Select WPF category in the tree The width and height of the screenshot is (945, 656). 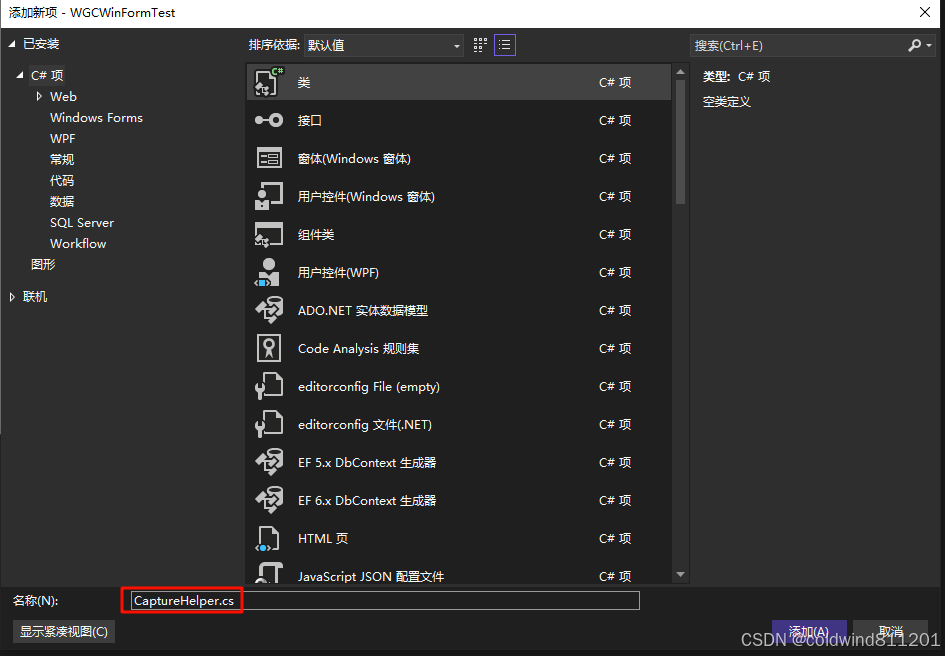click(x=63, y=139)
